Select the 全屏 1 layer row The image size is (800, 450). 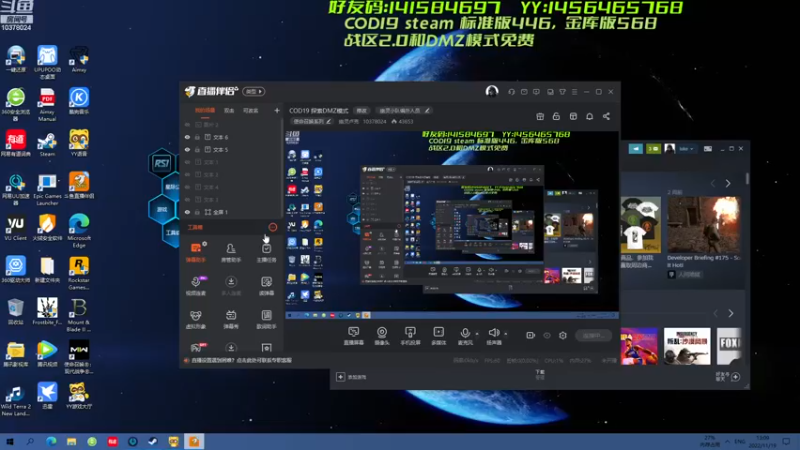[x=232, y=212]
